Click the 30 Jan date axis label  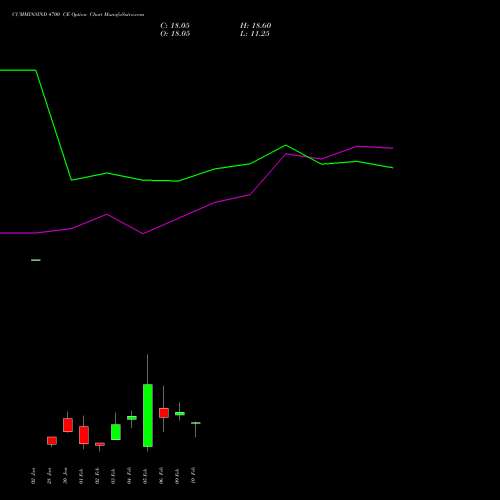point(65,476)
